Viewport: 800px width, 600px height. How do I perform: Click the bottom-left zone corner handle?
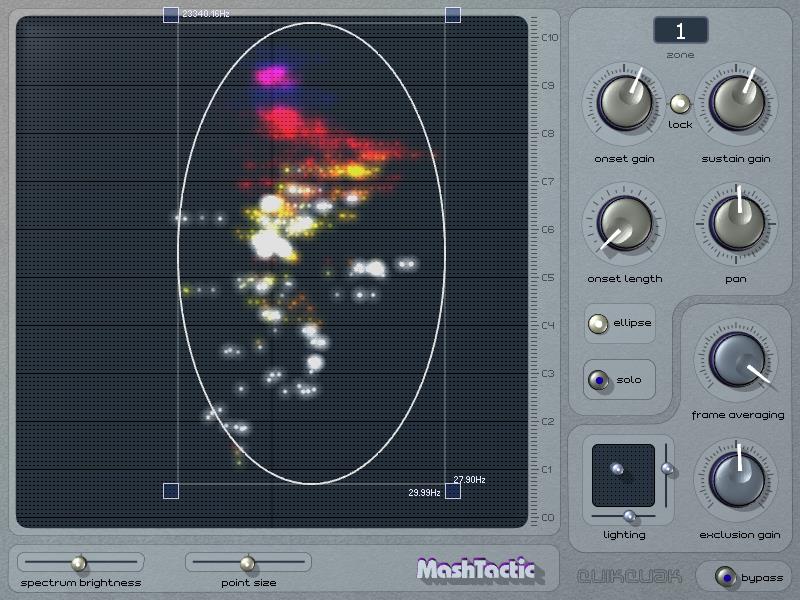click(171, 491)
